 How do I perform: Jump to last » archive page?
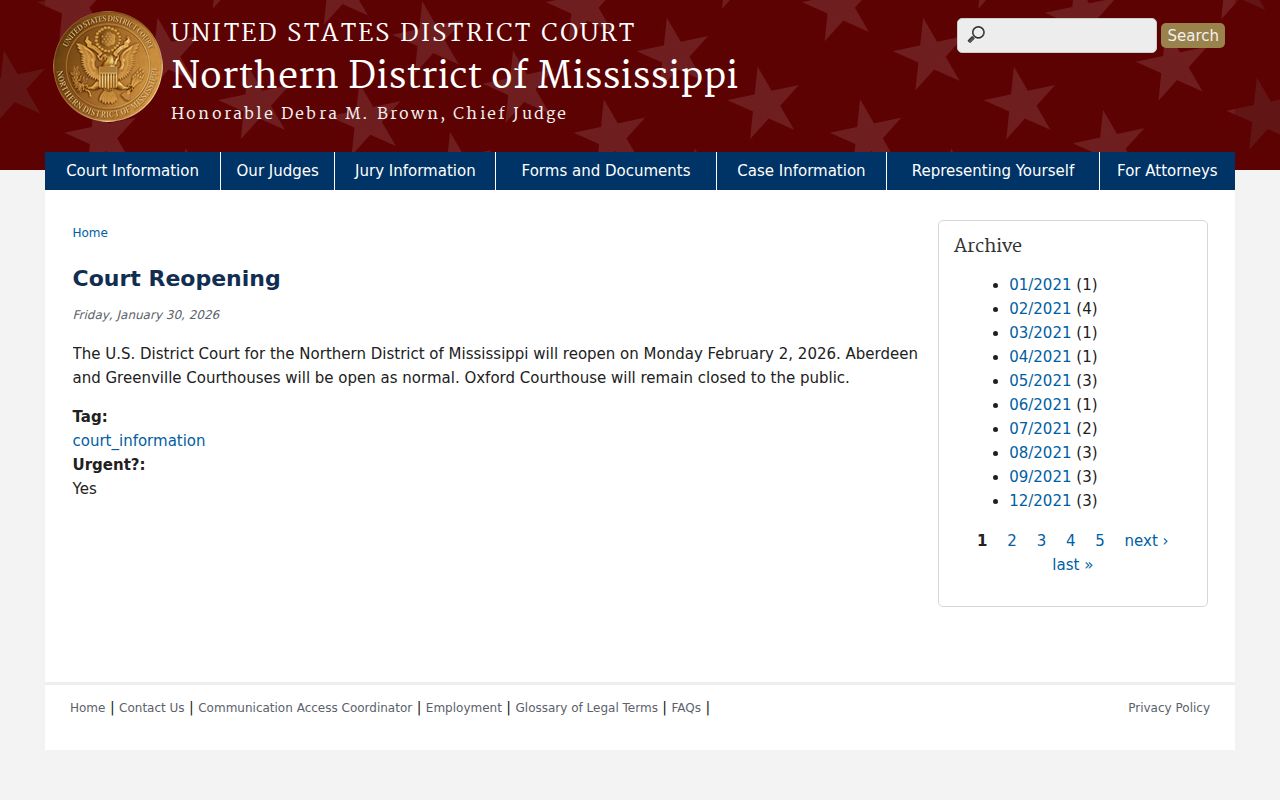1072,565
